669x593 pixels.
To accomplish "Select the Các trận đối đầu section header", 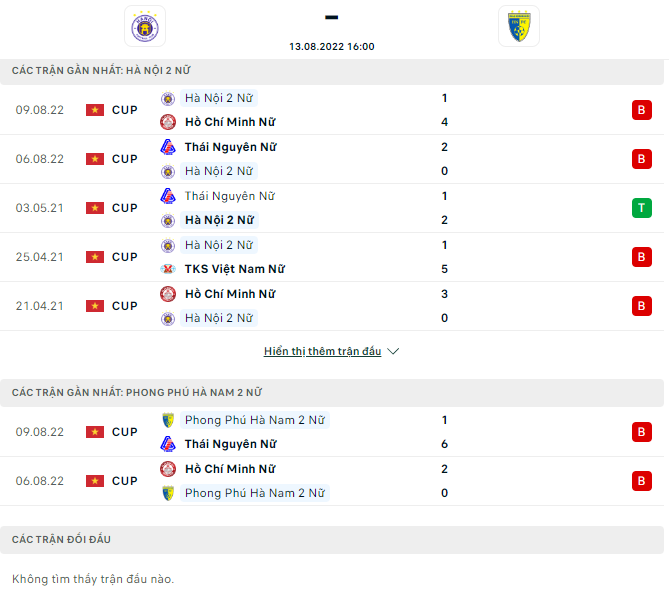I will pos(62,540).
